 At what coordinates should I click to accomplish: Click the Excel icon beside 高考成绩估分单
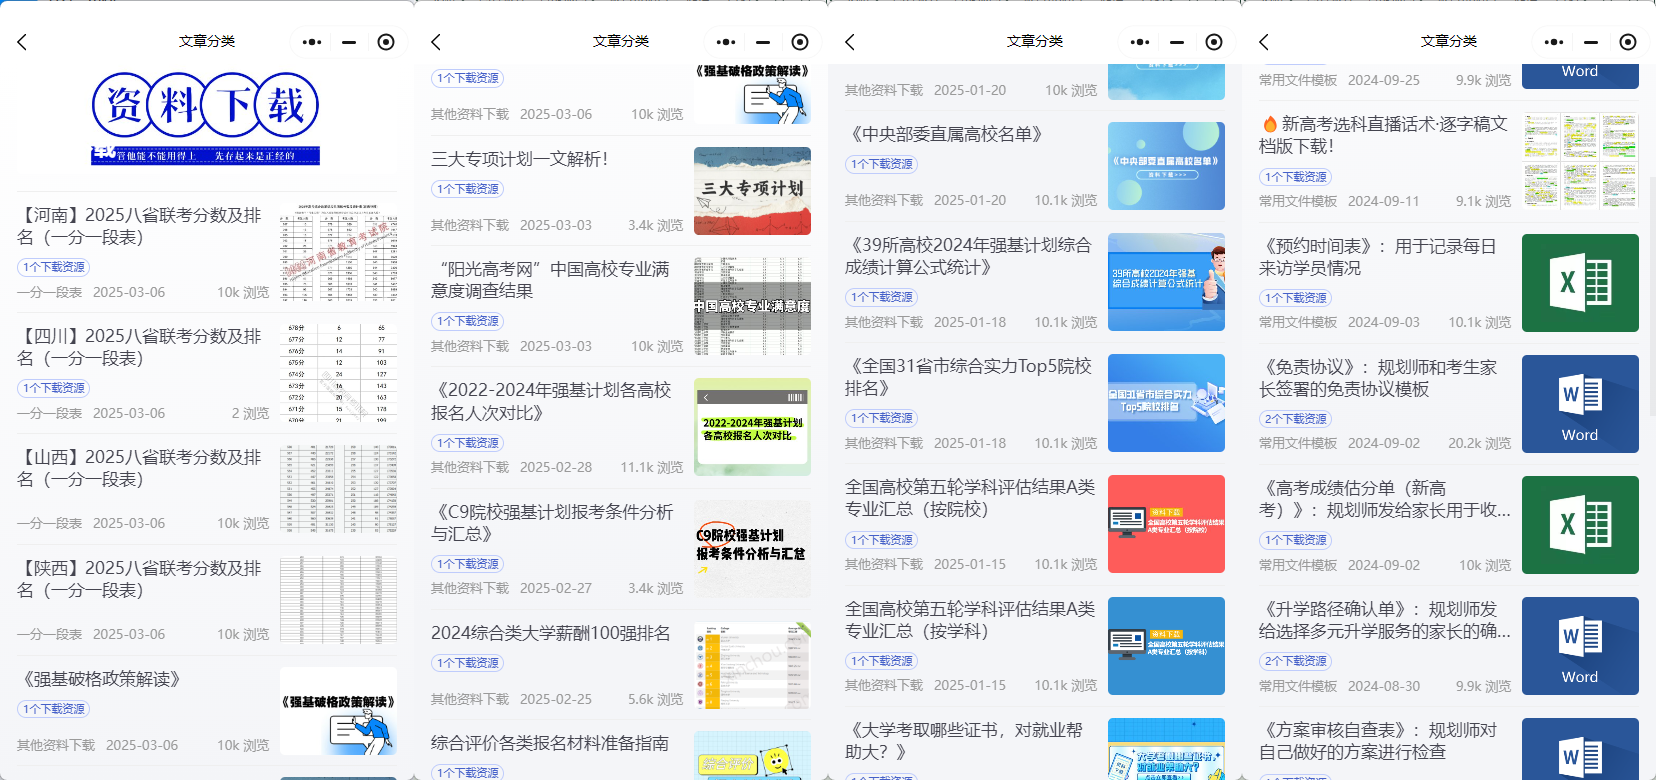click(1580, 525)
